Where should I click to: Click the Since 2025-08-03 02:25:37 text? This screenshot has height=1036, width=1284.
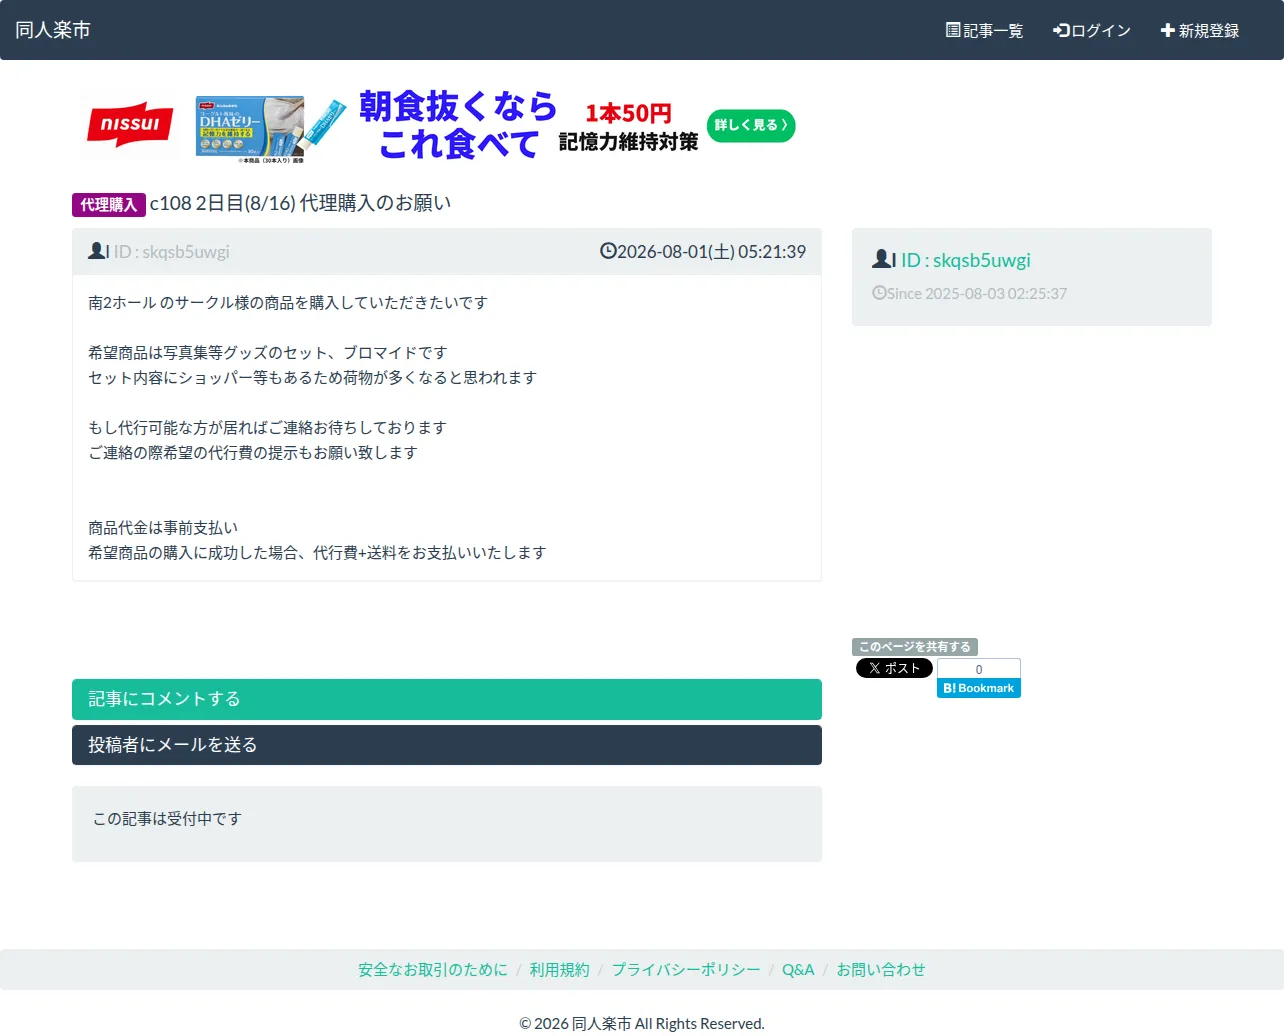[977, 294]
